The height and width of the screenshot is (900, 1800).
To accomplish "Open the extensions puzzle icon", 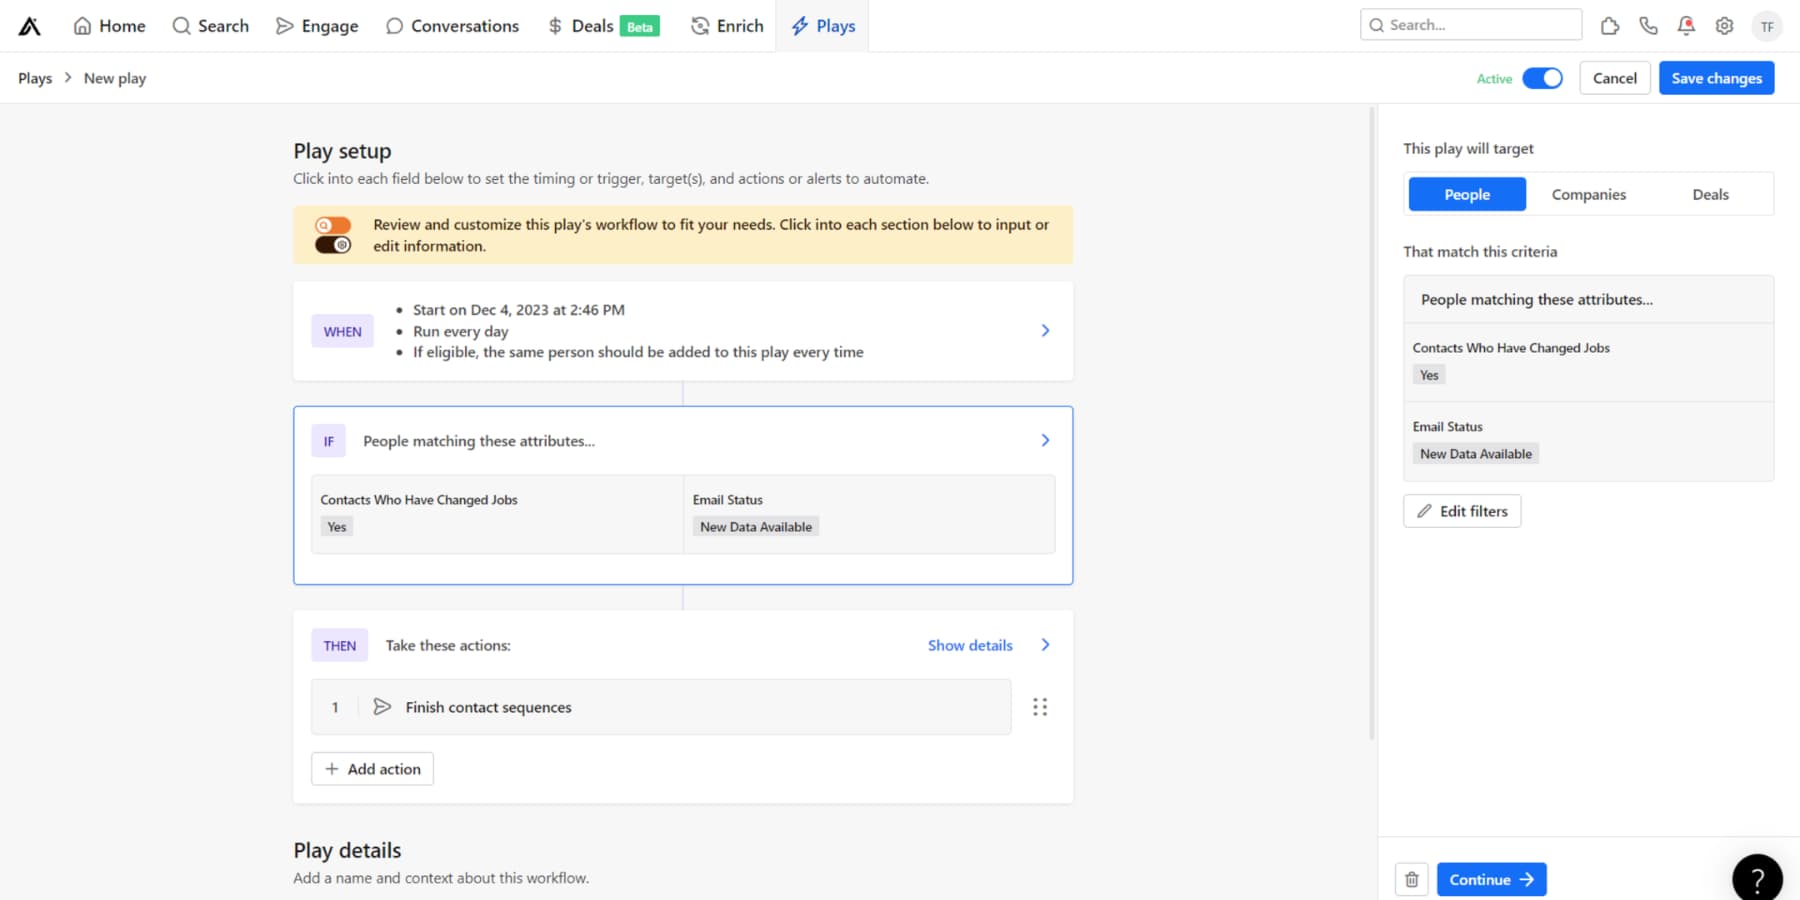I will pos(1609,26).
